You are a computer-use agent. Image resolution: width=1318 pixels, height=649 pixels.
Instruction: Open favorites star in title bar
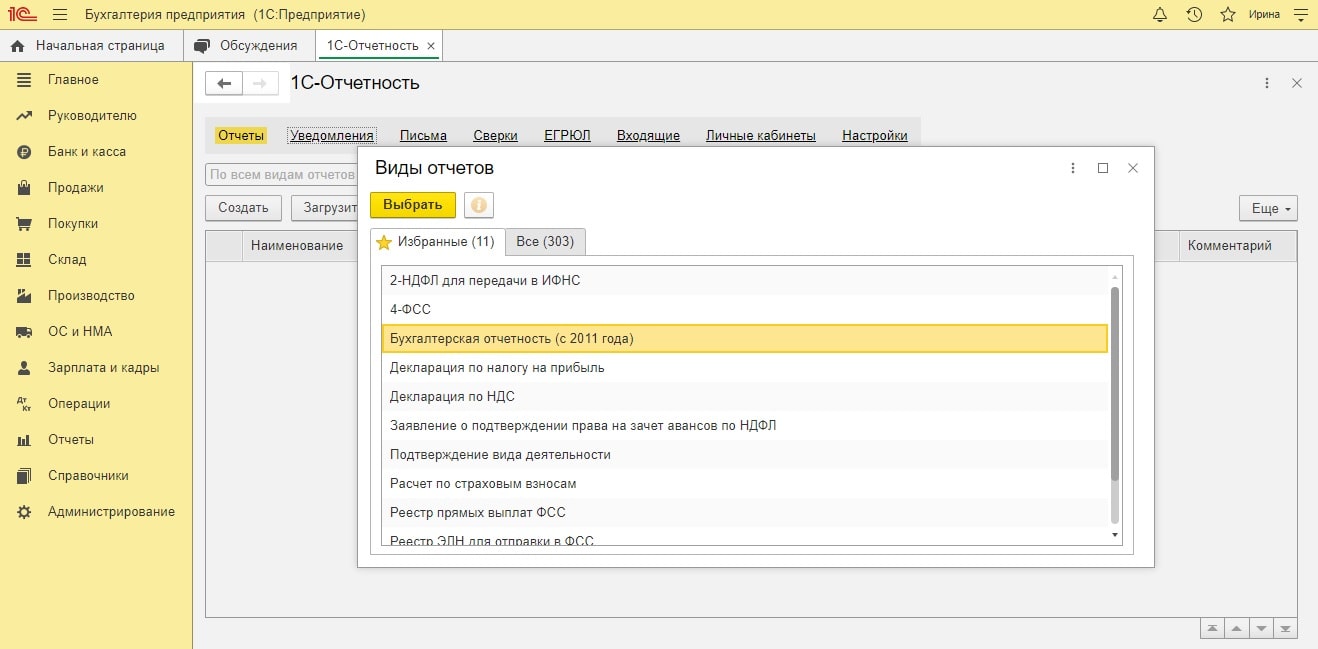click(x=1228, y=15)
